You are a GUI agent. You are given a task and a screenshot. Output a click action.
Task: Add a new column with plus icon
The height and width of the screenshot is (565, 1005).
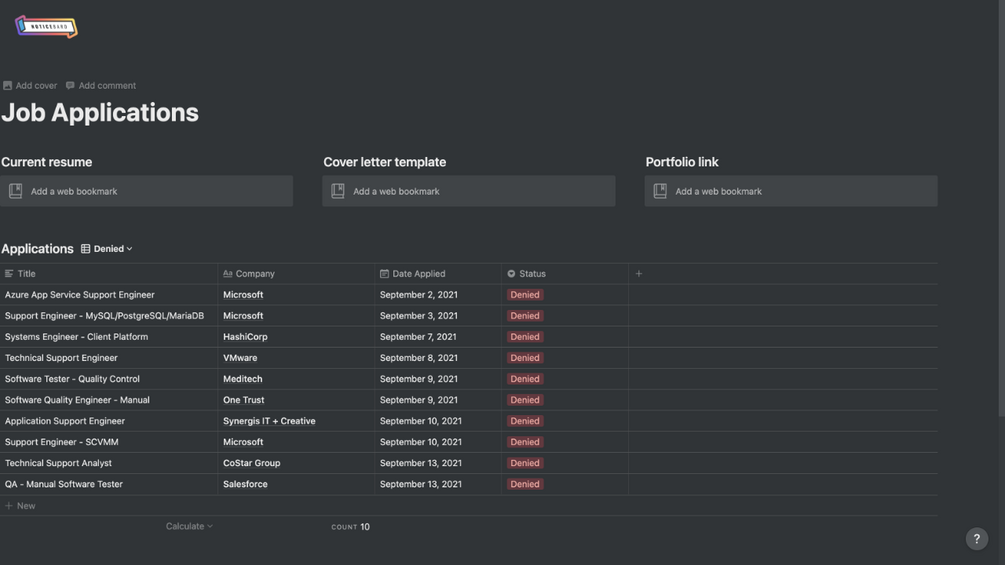639,273
